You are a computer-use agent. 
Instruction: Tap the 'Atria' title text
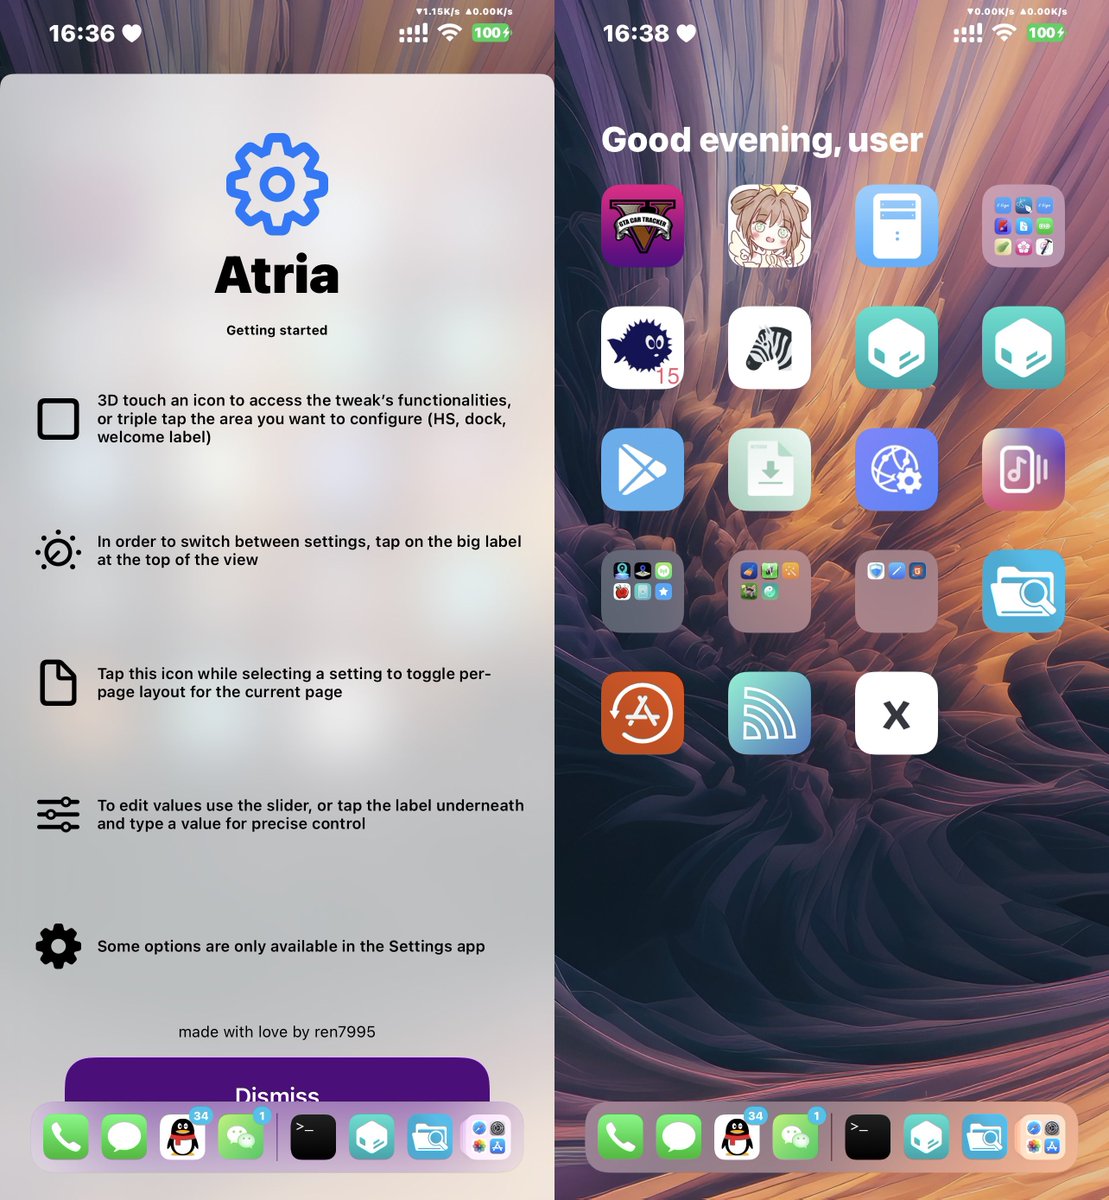click(x=277, y=275)
